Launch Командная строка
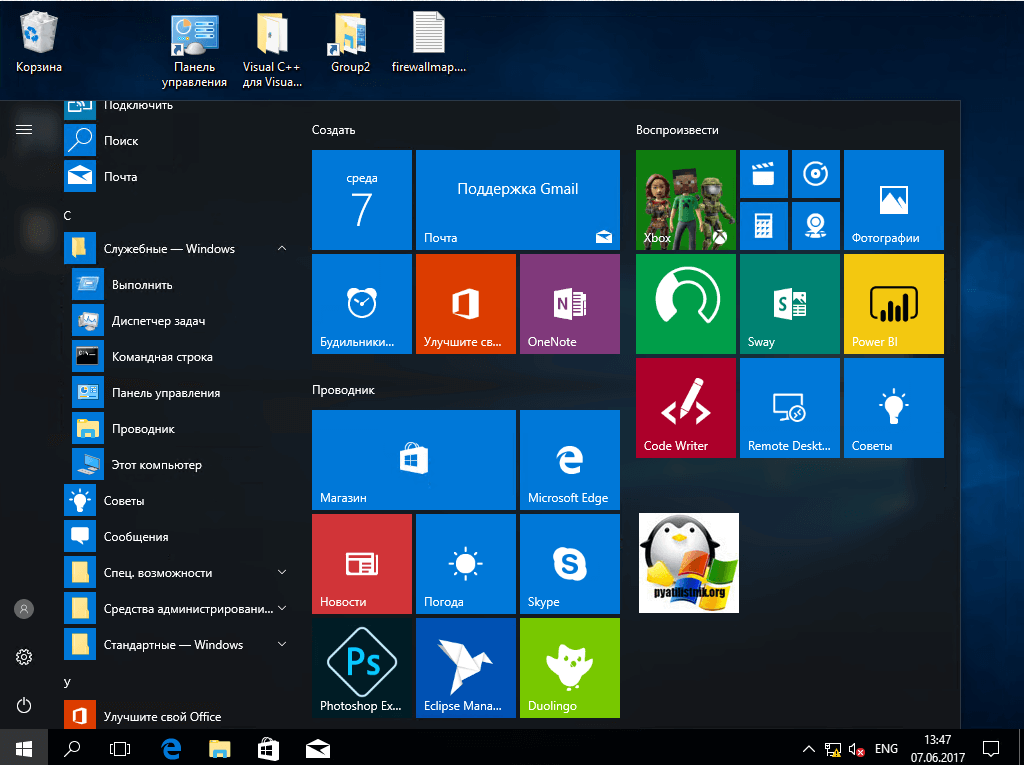The height and width of the screenshot is (765, 1024). pyautogui.click(x=182, y=356)
